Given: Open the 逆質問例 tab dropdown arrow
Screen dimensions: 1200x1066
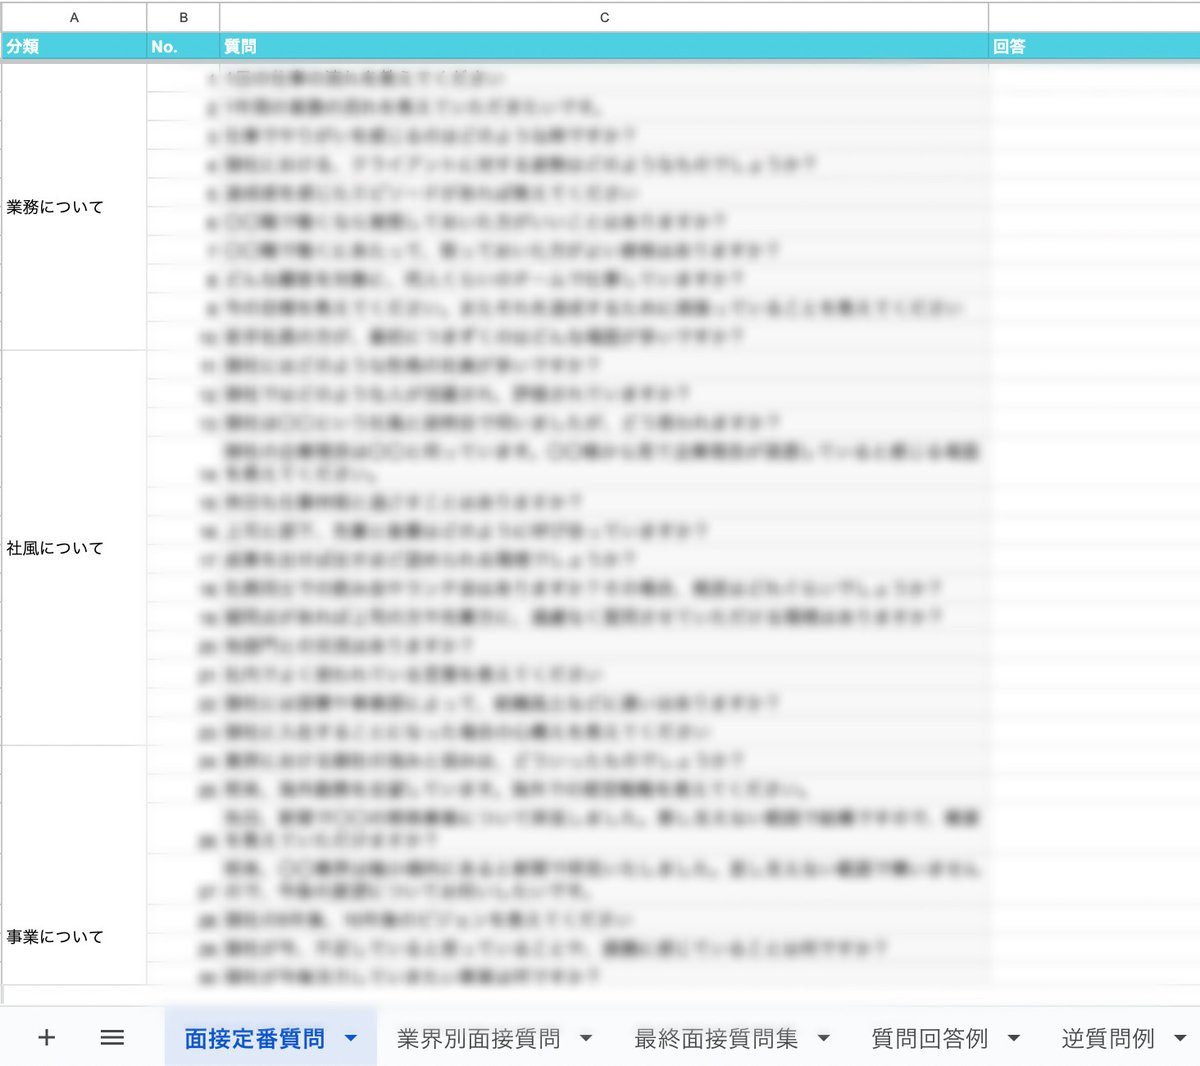Looking at the screenshot, I should (x=1177, y=1038).
